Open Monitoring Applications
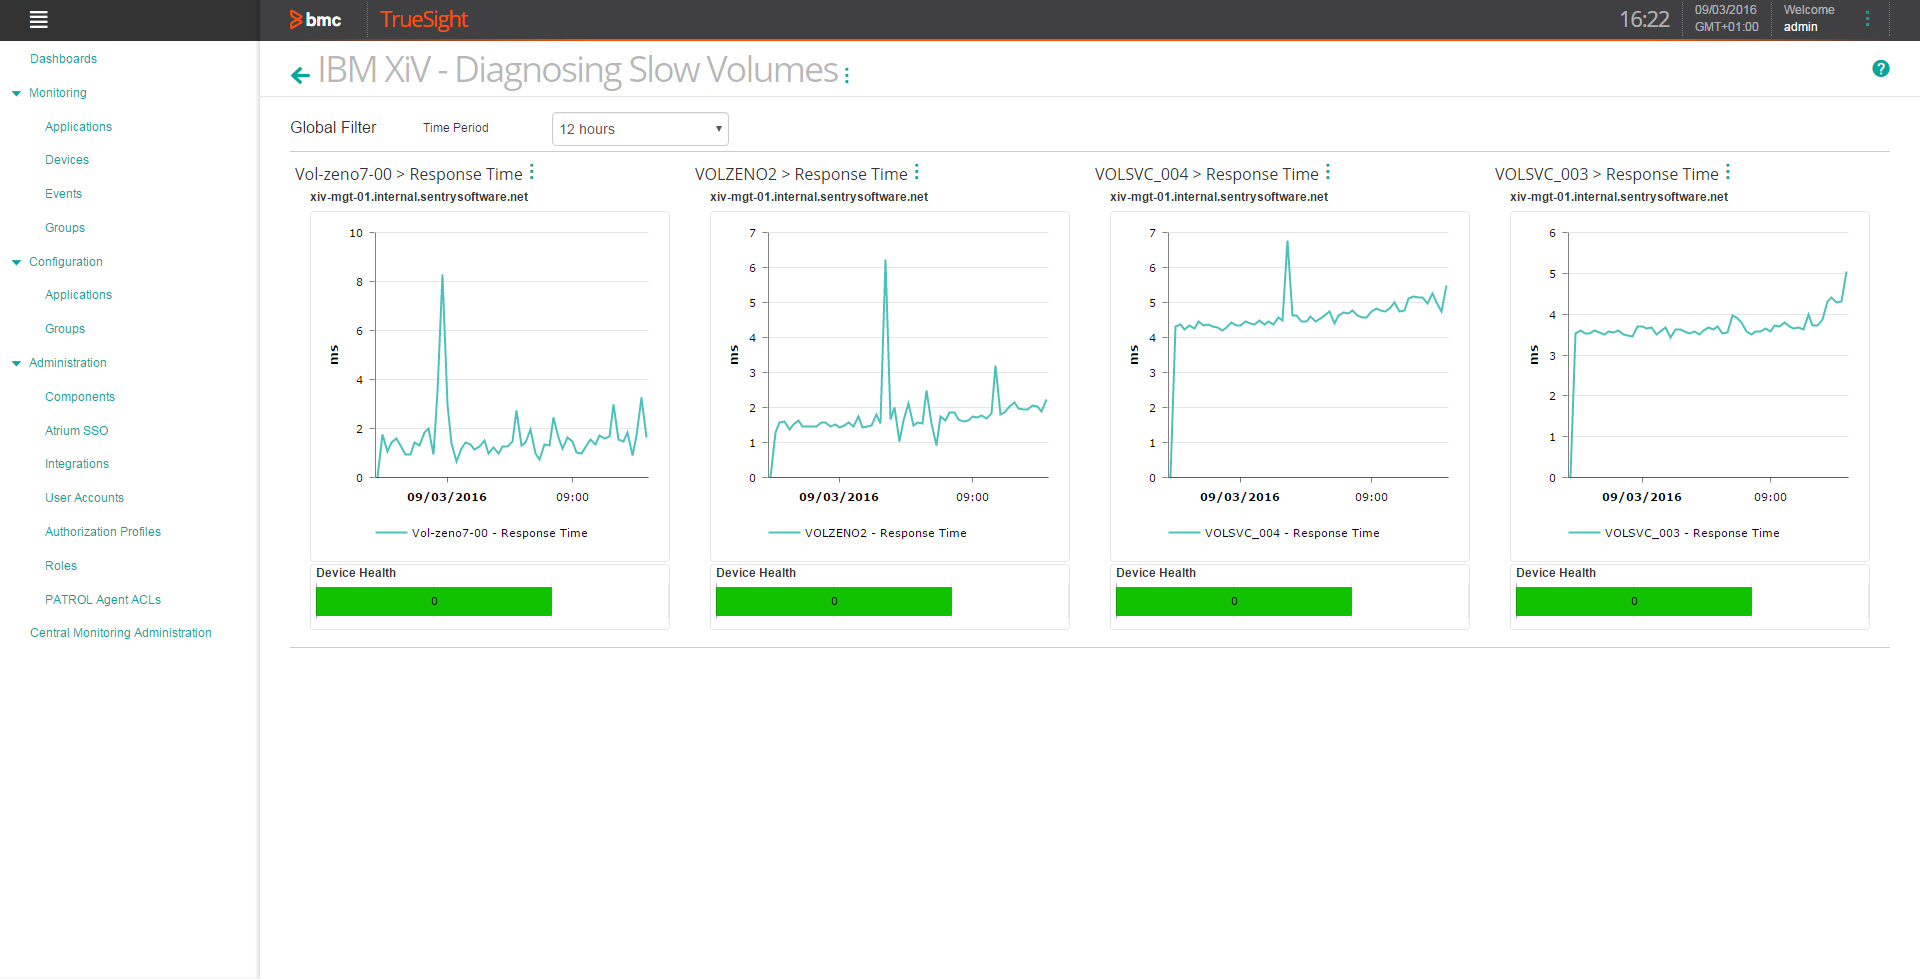The height and width of the screenshot is (979, 1920). (78, 127)
